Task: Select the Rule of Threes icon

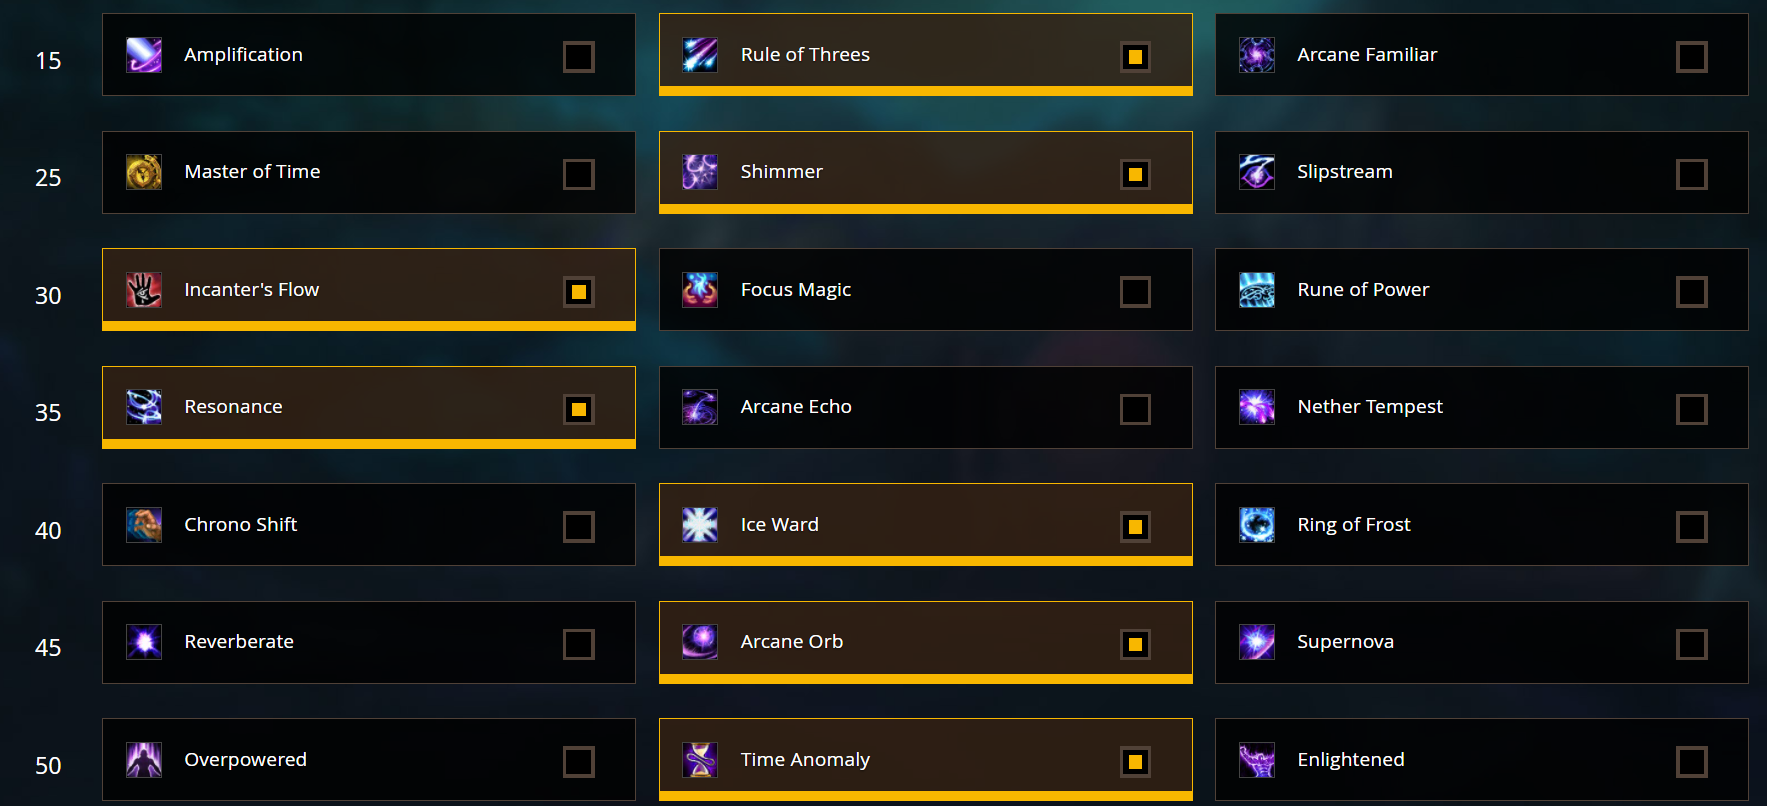Action: 700,55
